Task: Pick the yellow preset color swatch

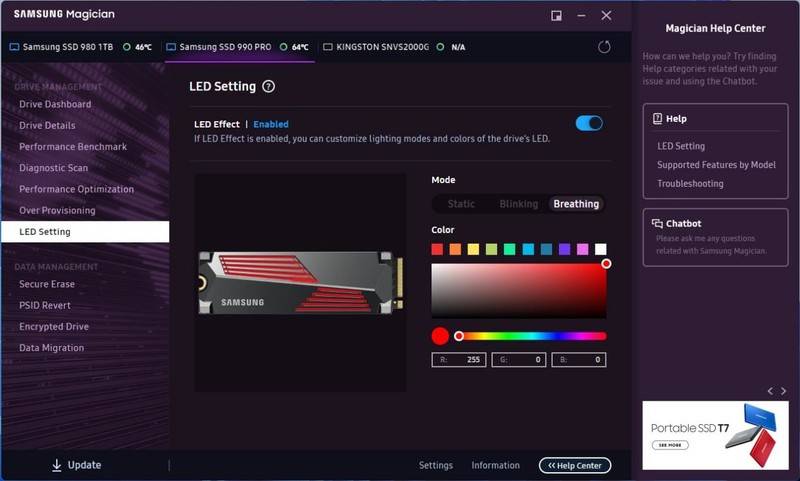Action: point(473,249)
